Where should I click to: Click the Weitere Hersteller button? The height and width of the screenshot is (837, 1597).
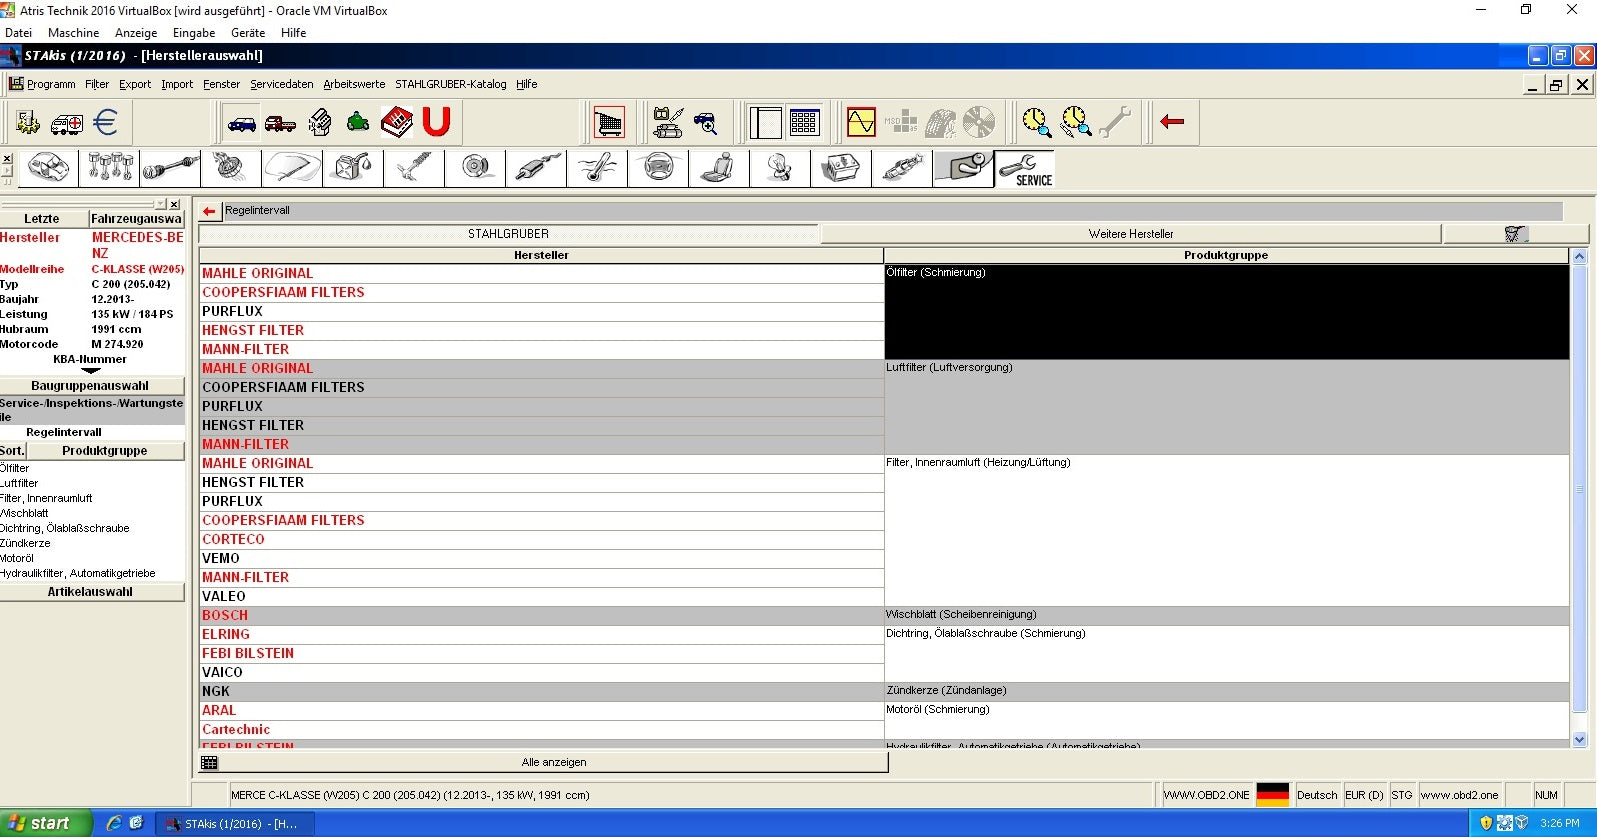click(1130, 234)
